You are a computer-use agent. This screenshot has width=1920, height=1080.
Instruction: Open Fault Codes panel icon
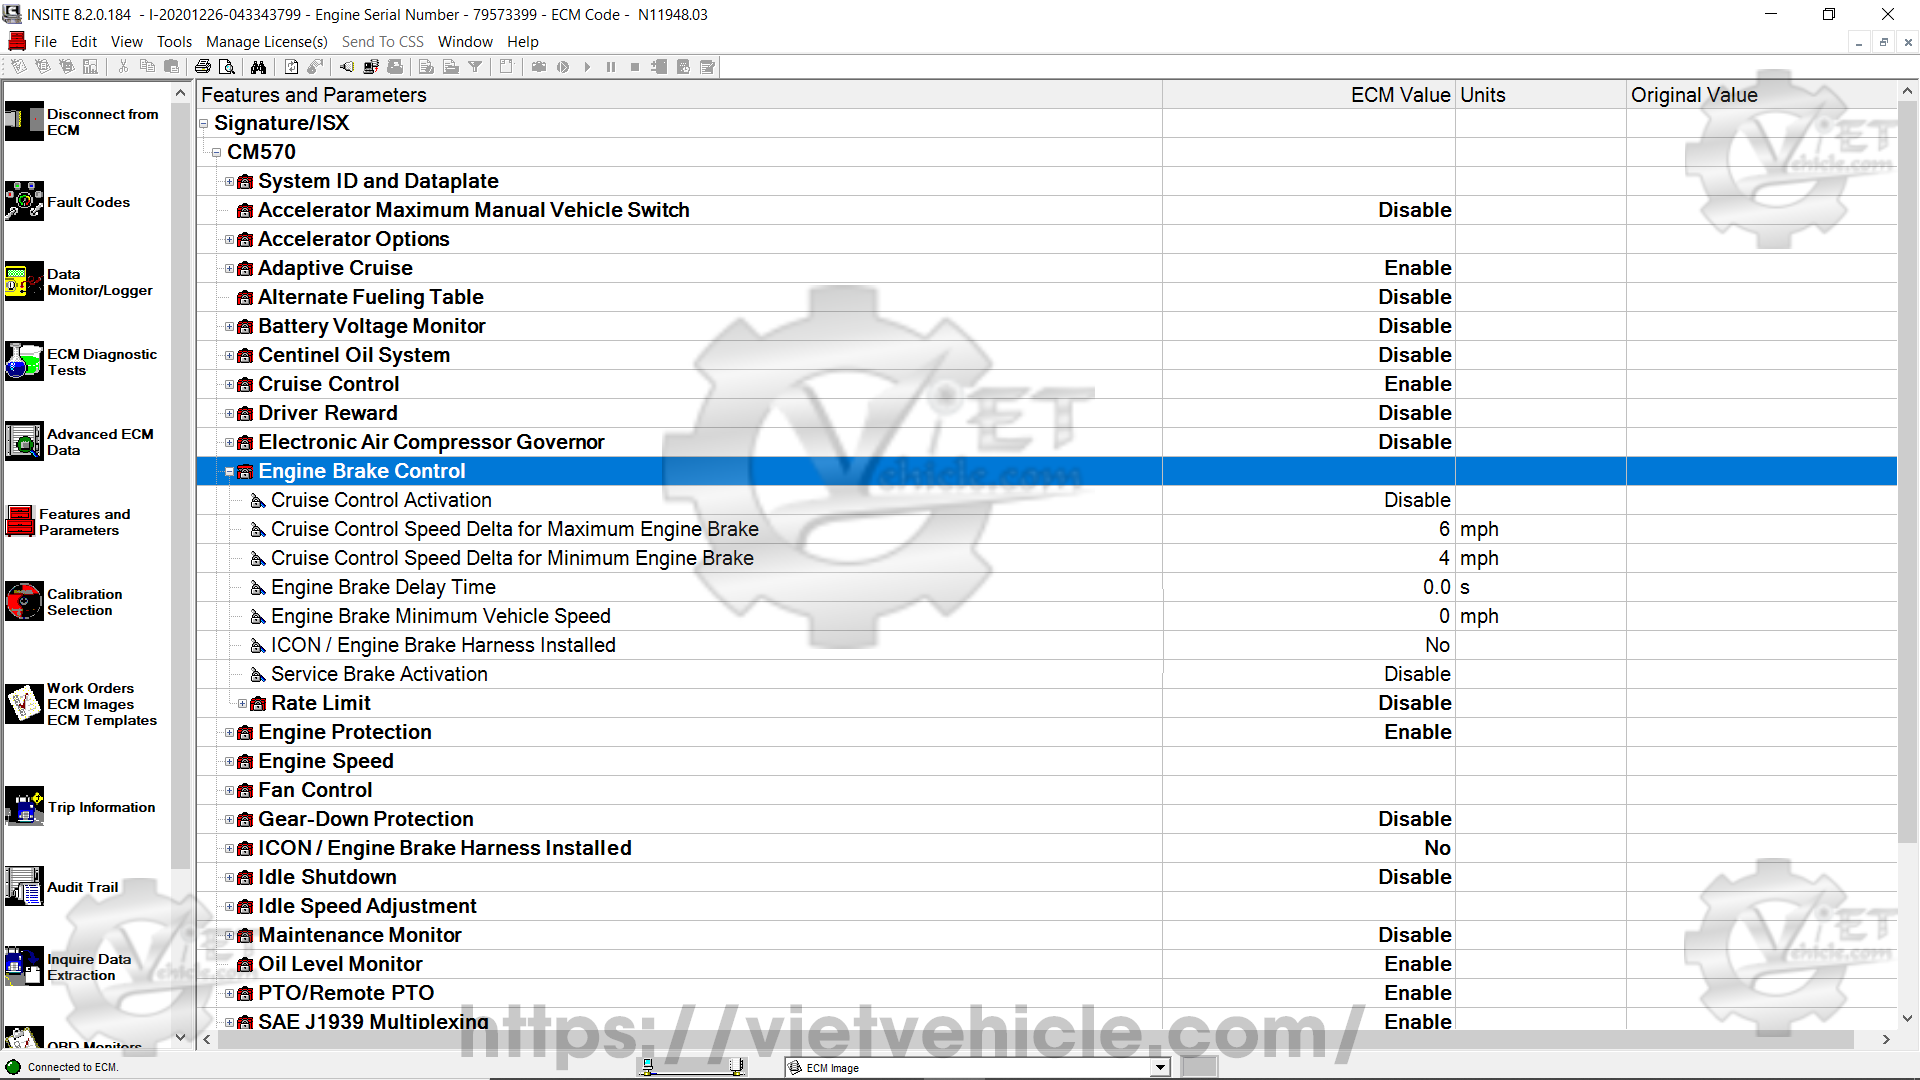point(24,201)
